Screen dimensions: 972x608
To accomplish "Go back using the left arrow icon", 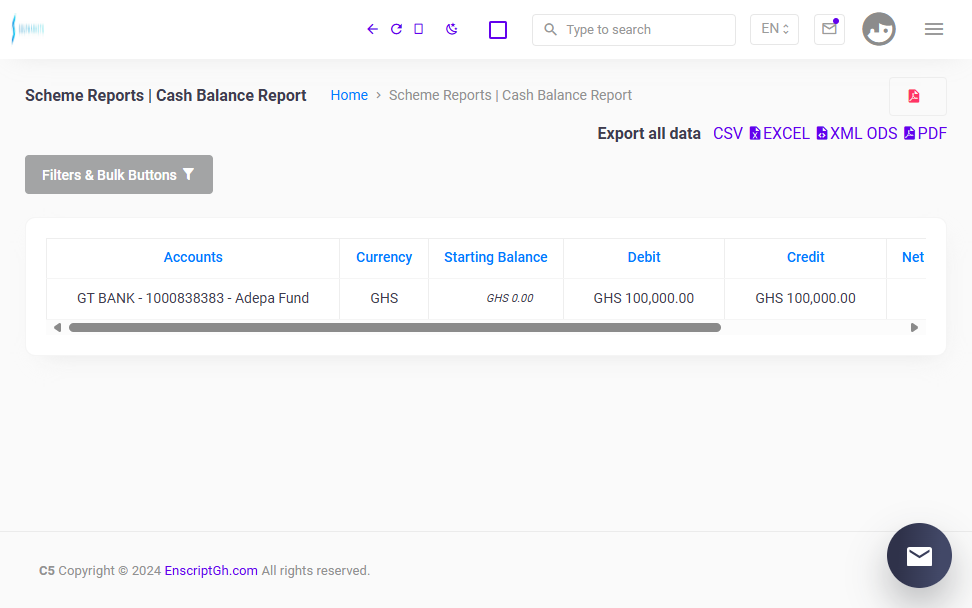I will (x=372, y=29).
